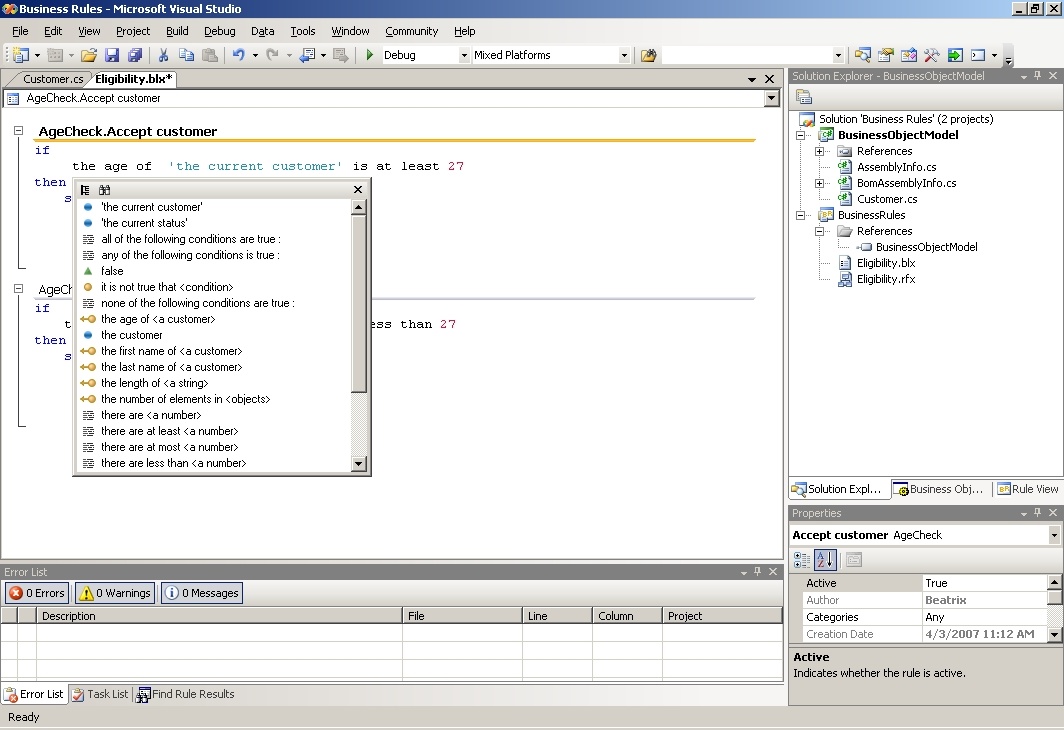Click the Start Debugging play icon
This screenshot has width=1064, height=730.
pyautogui.click(x=370, y=56)
